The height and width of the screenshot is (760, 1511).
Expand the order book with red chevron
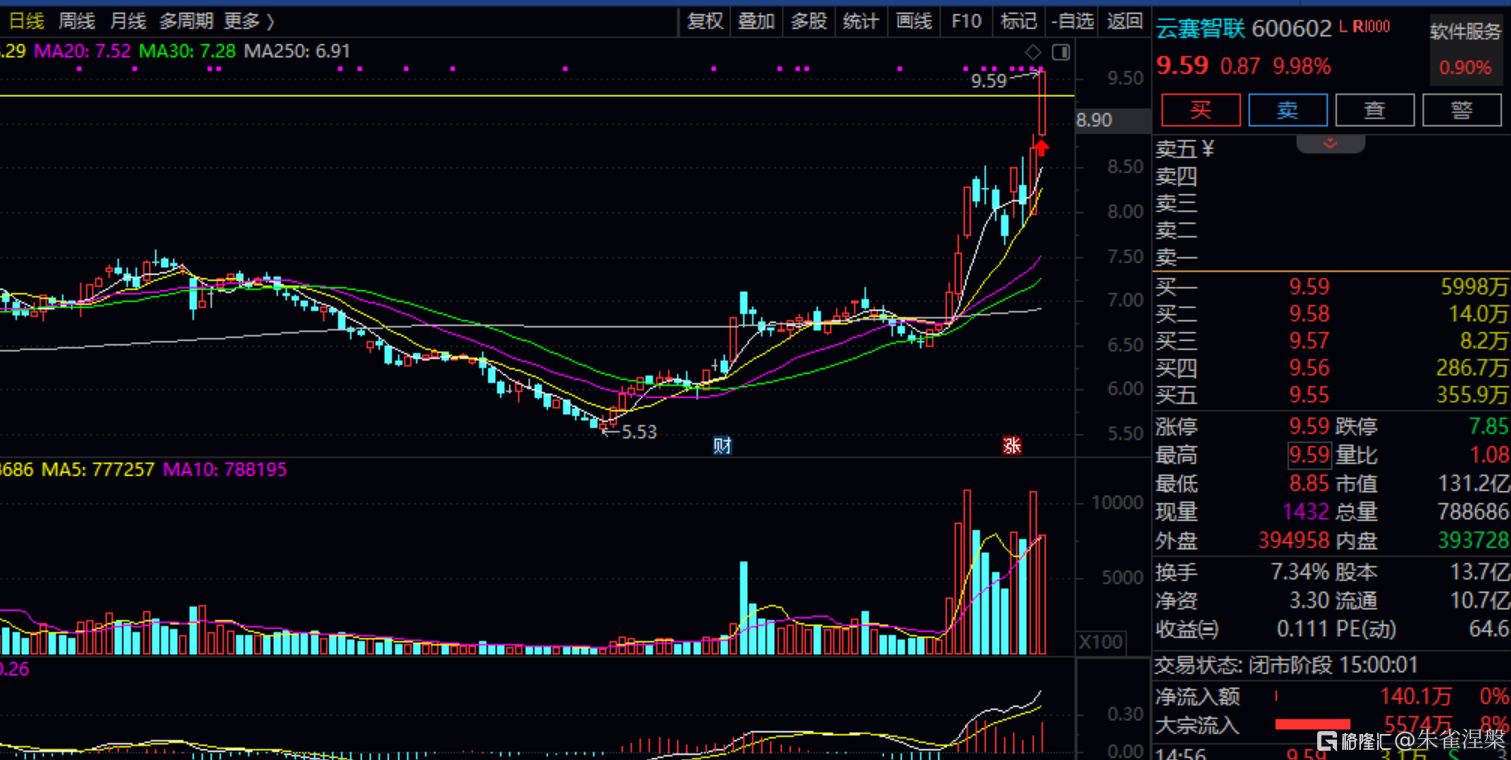1330,144
